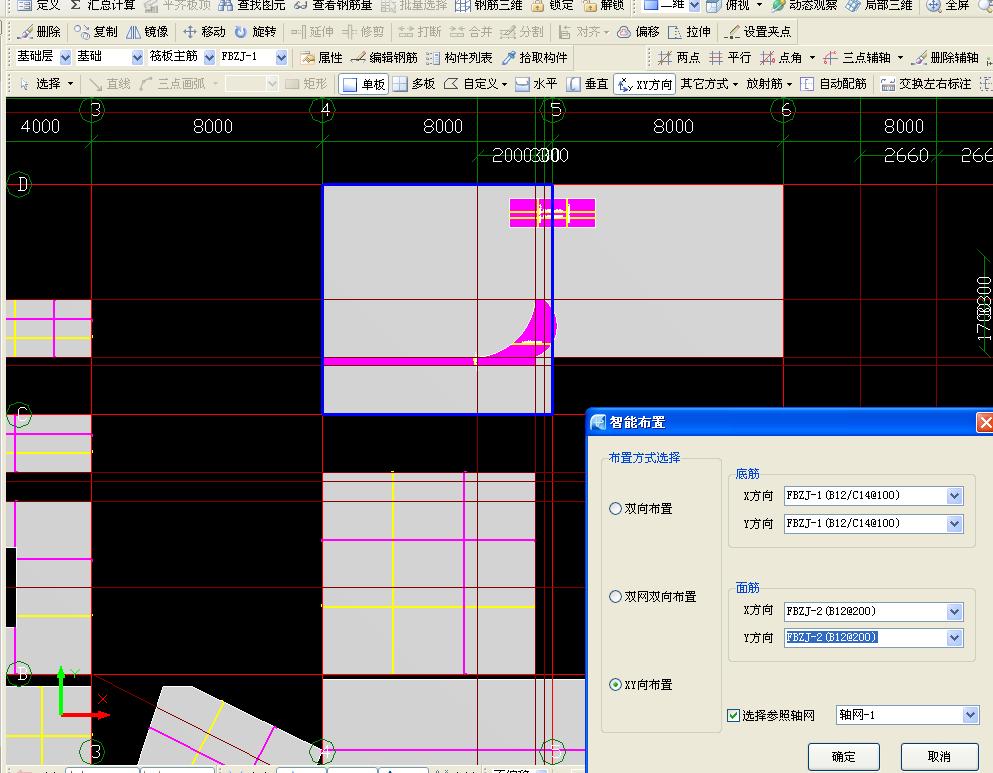Click 交换左右标注 (swap left-right labels)

click(926, 84)
